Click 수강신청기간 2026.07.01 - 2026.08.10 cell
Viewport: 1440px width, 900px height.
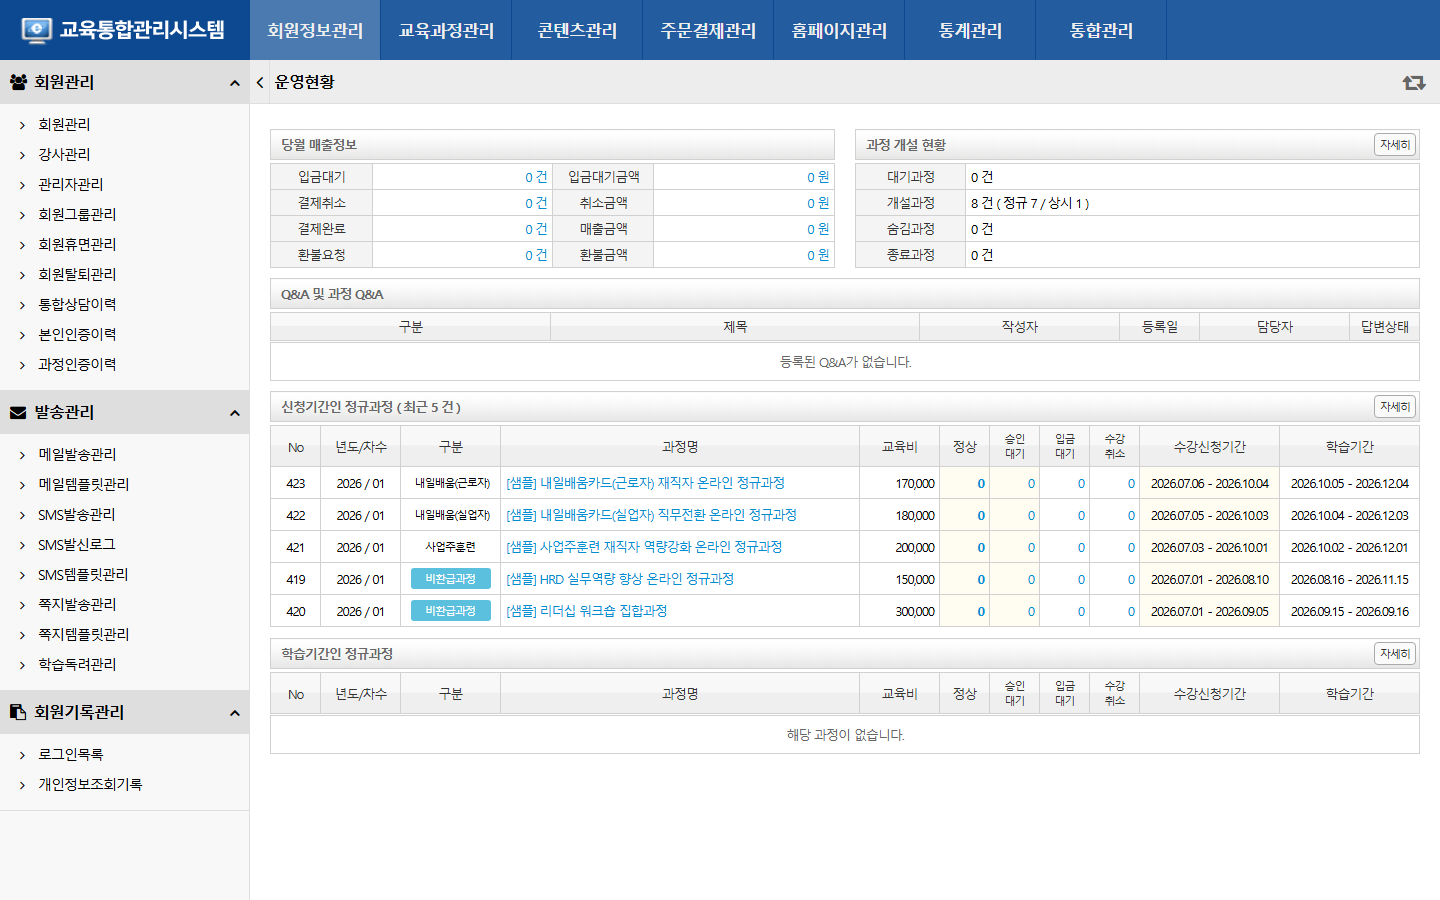(1210, 580)
